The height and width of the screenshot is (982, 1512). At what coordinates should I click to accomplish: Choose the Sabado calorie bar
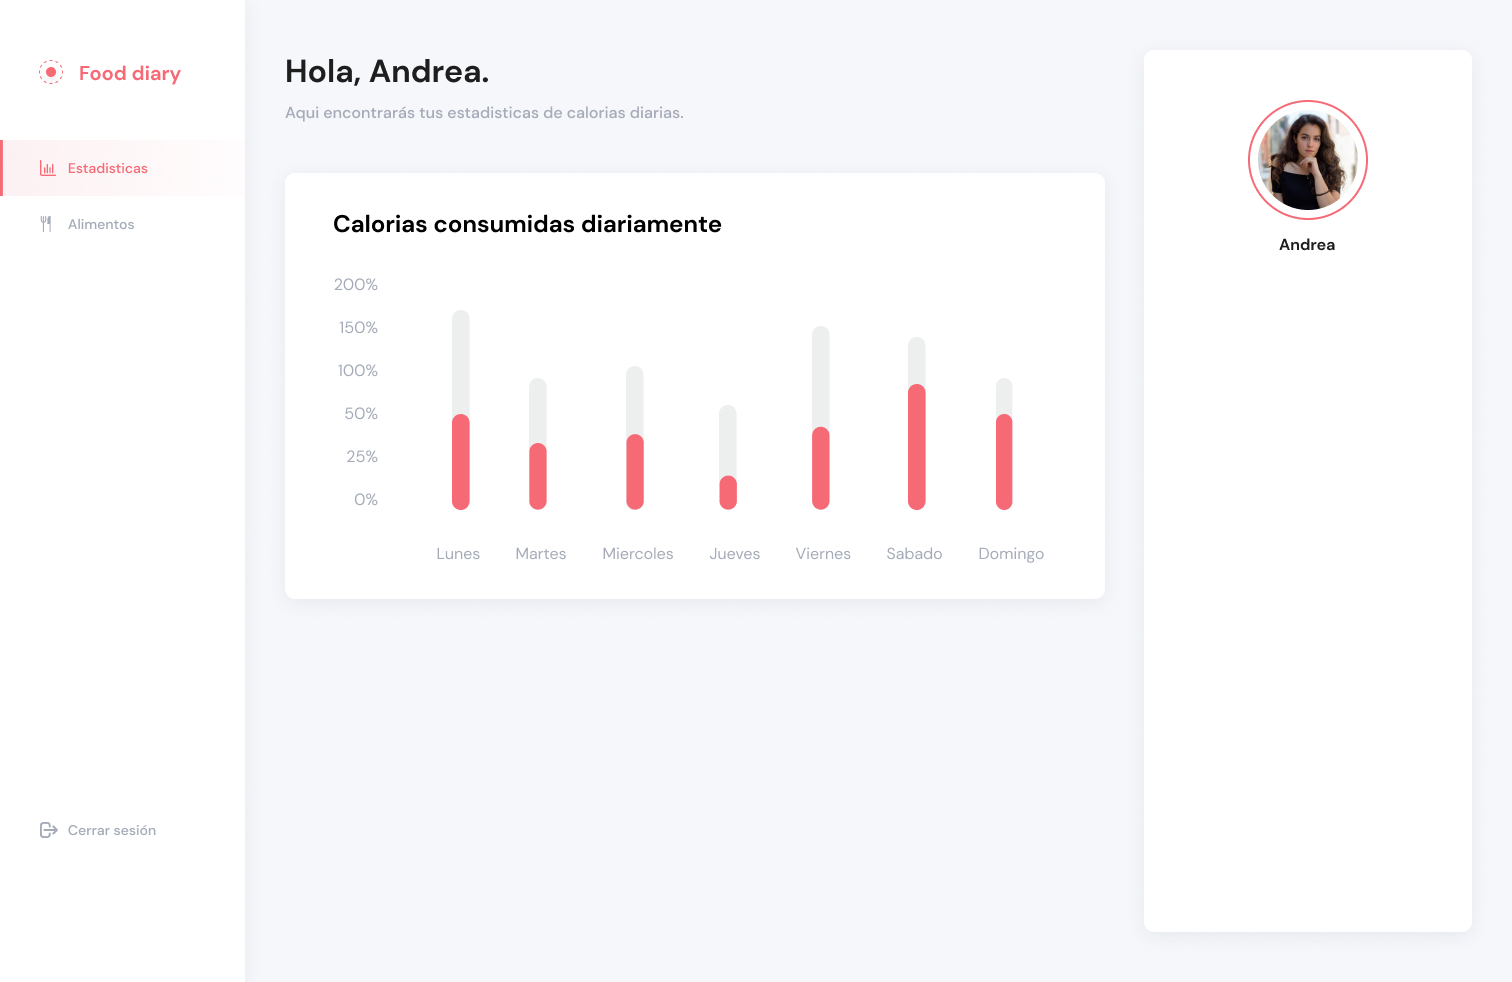917,424
